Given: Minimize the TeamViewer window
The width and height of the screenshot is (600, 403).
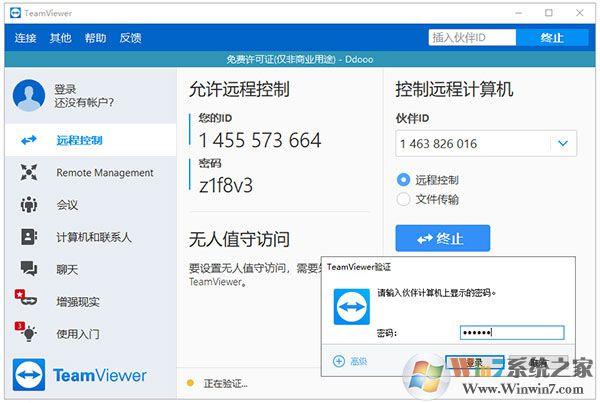Looking at the screenshot, I should [x=518, y=13].
